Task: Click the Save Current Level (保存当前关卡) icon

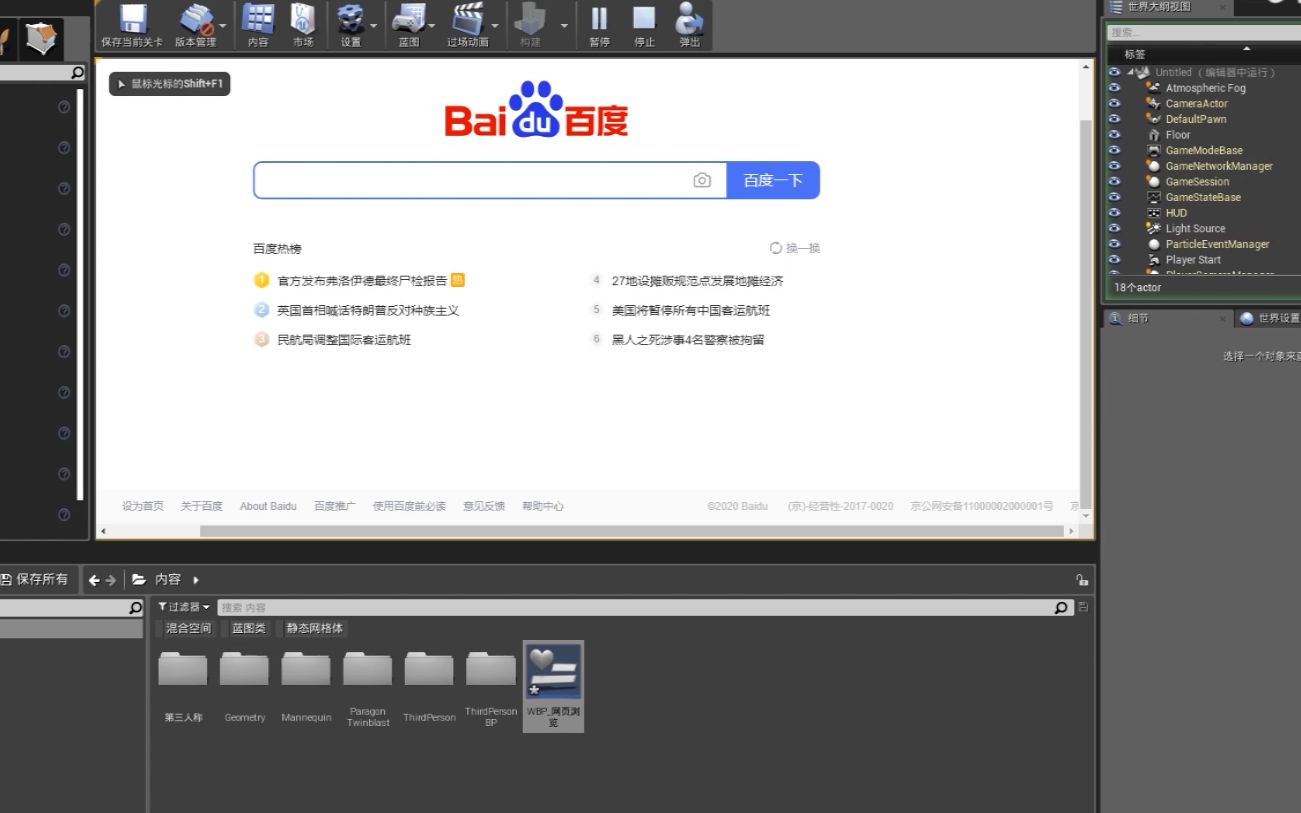Action: point(132,19)
